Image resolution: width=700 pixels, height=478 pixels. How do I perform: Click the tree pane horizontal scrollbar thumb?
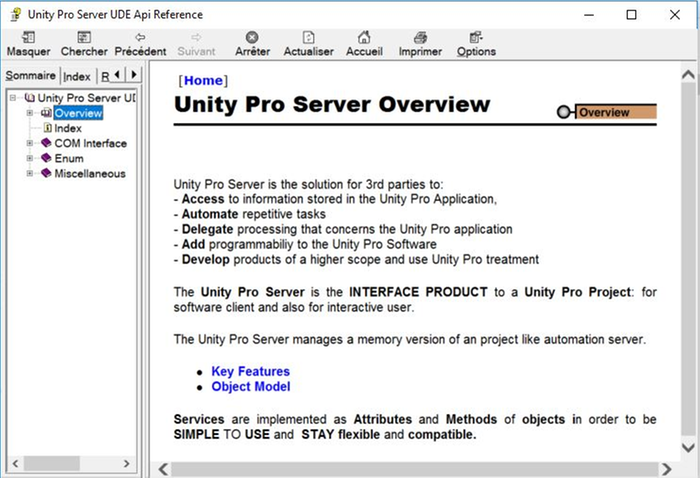pyautogui.click(x=52, y=463)
